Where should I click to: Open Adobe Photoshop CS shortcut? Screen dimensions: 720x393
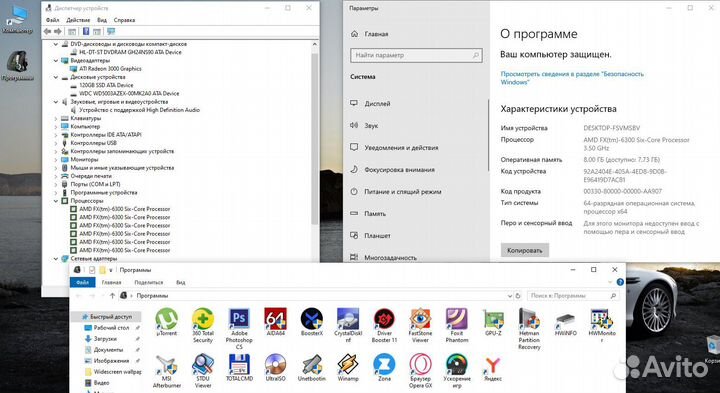coord(239,328)
